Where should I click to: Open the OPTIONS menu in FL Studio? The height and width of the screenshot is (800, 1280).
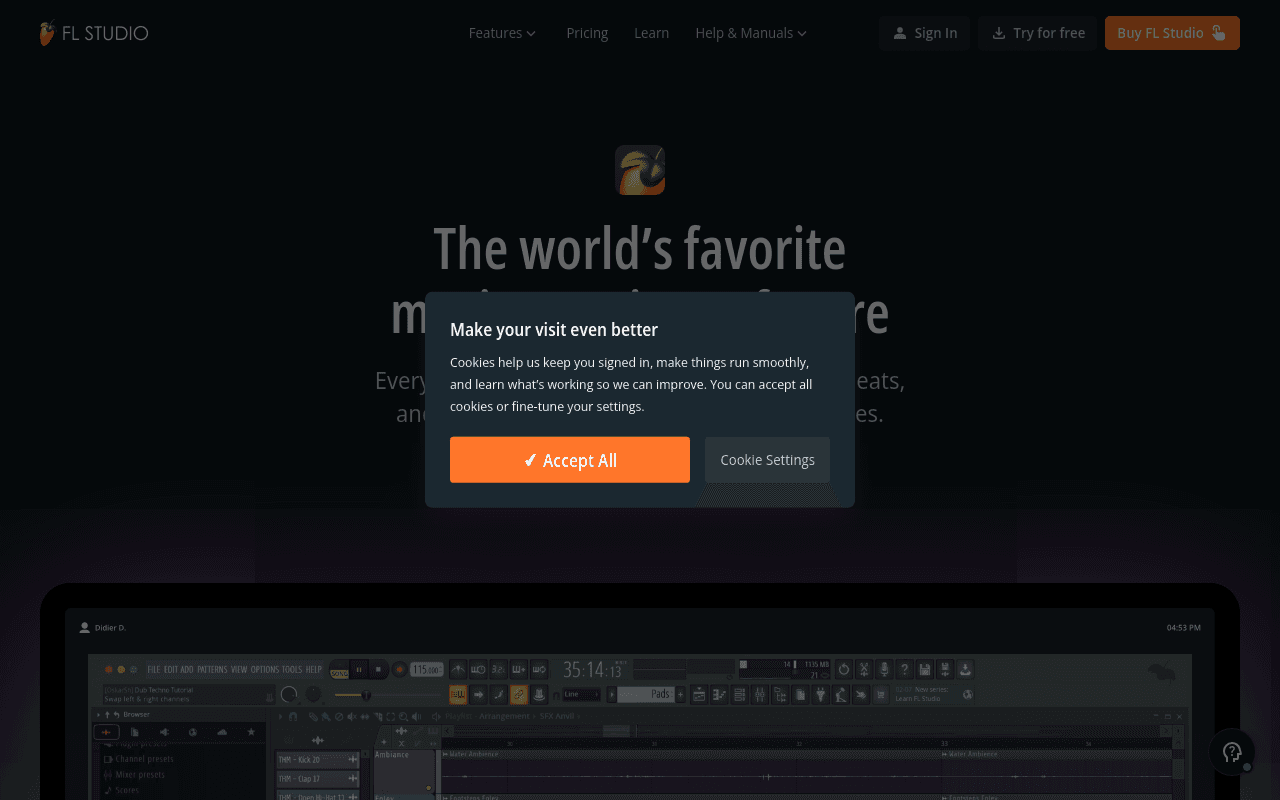point(265,669)
